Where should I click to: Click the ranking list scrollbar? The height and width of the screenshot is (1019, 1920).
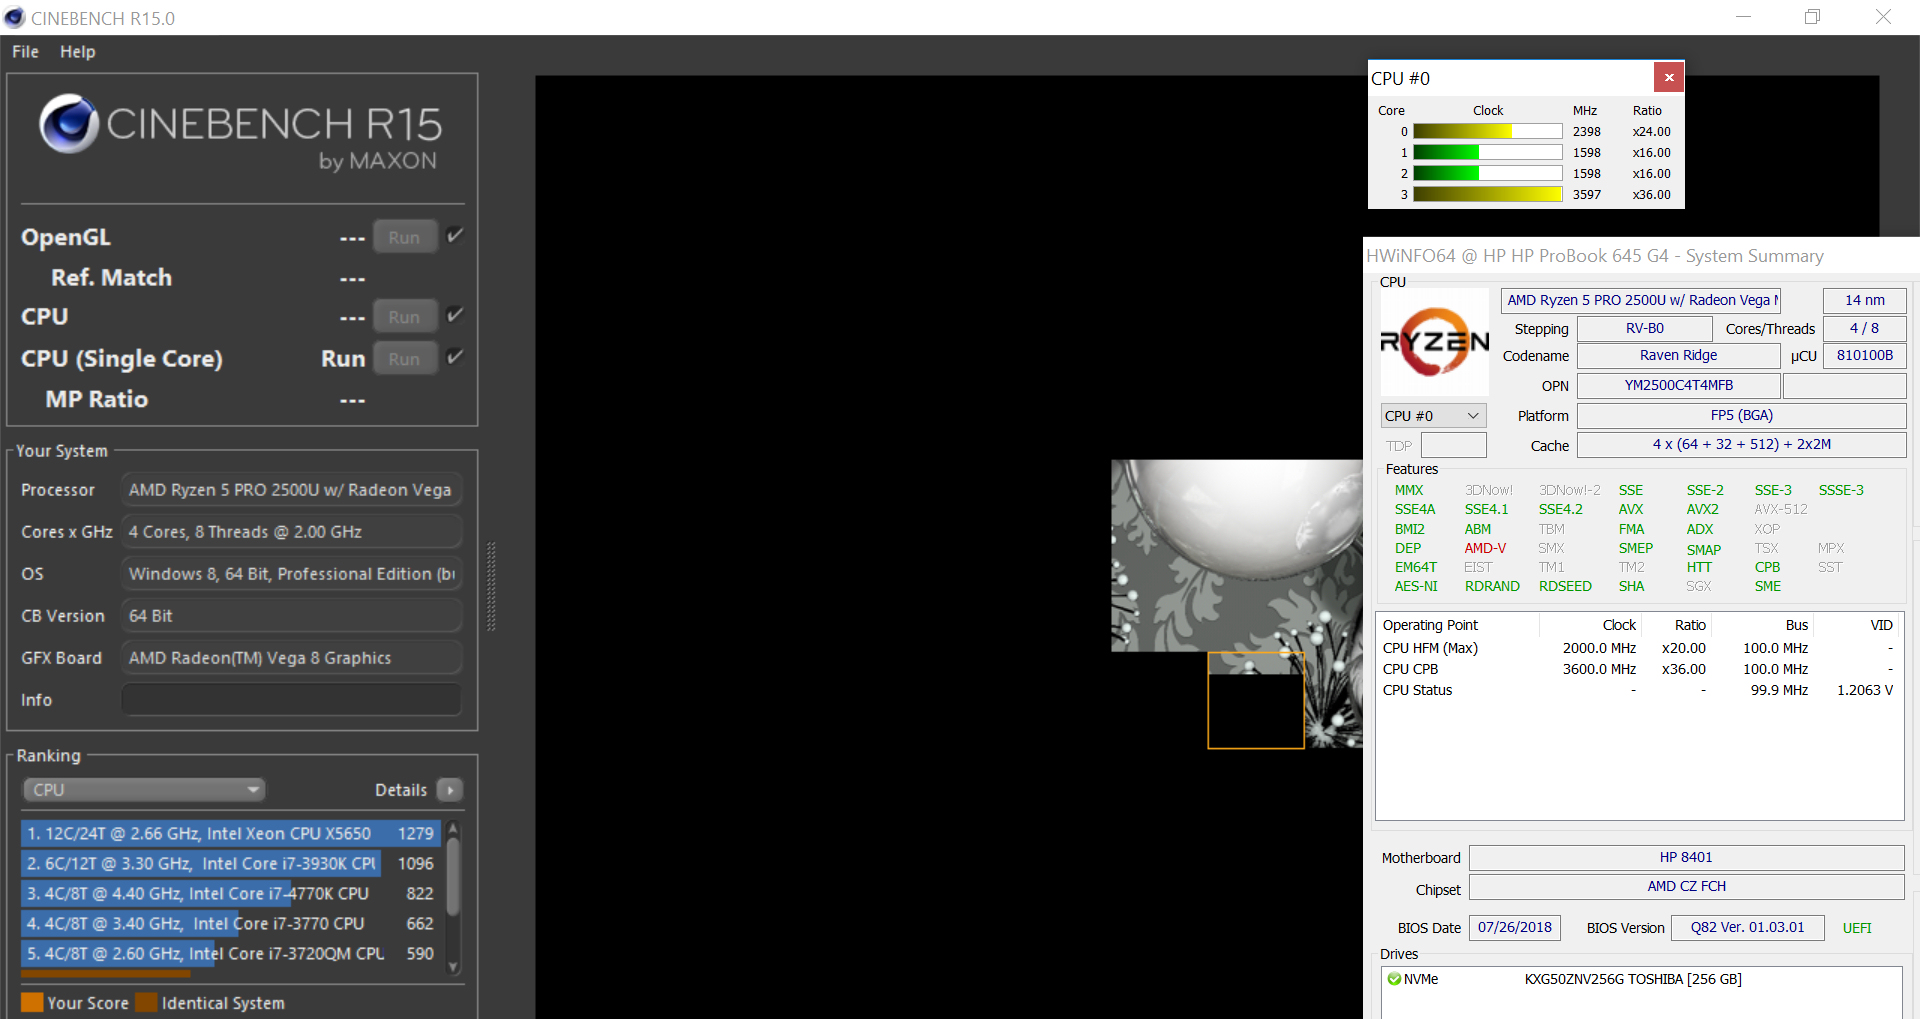(x=453, y=877)
